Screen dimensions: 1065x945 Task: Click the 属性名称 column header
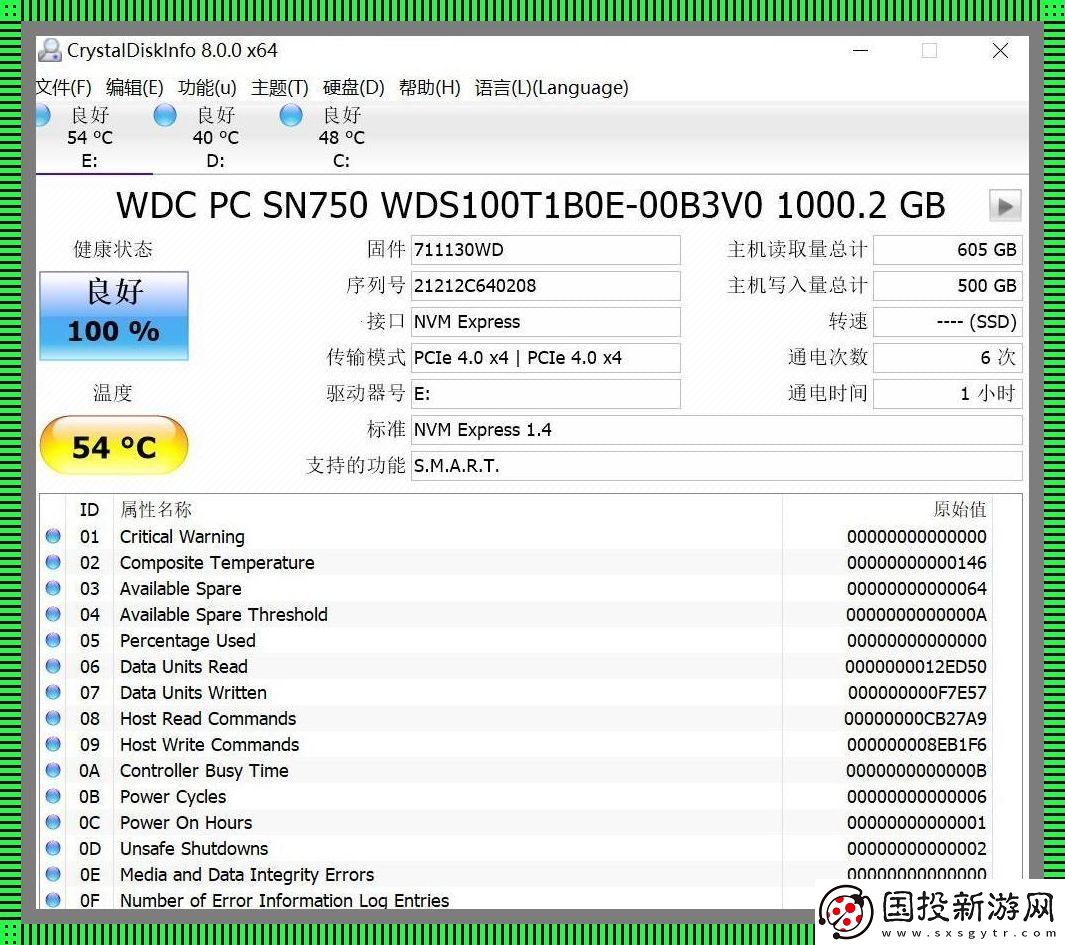156,510
